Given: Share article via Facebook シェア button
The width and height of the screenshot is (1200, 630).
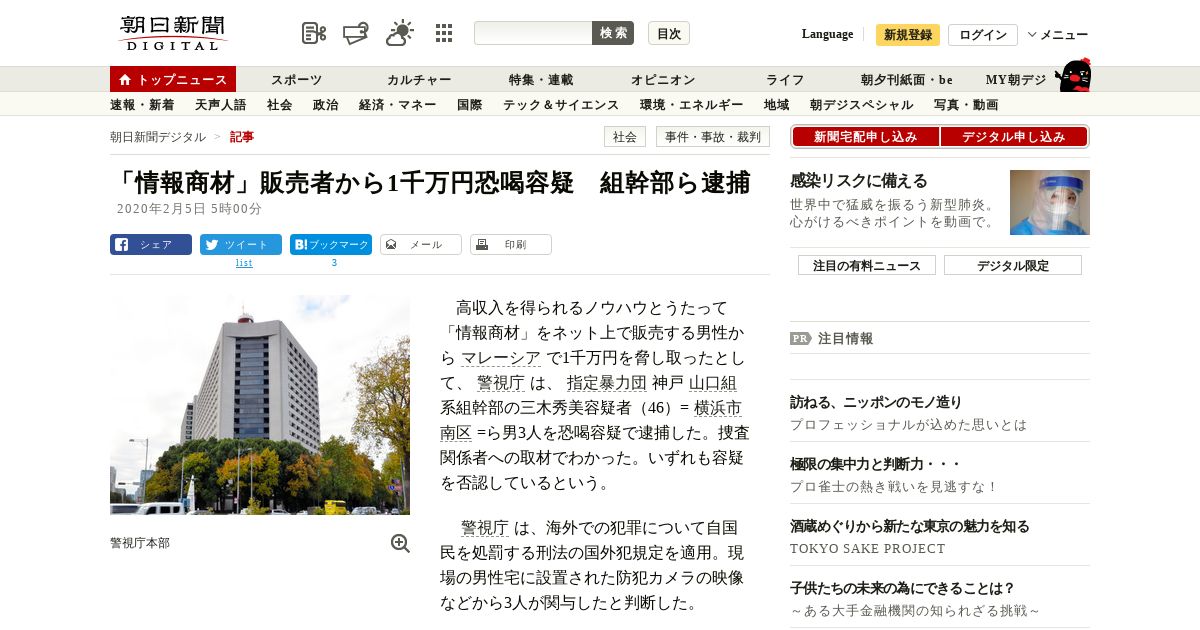Looking at the screenshot, I should (x=151, y=245).
